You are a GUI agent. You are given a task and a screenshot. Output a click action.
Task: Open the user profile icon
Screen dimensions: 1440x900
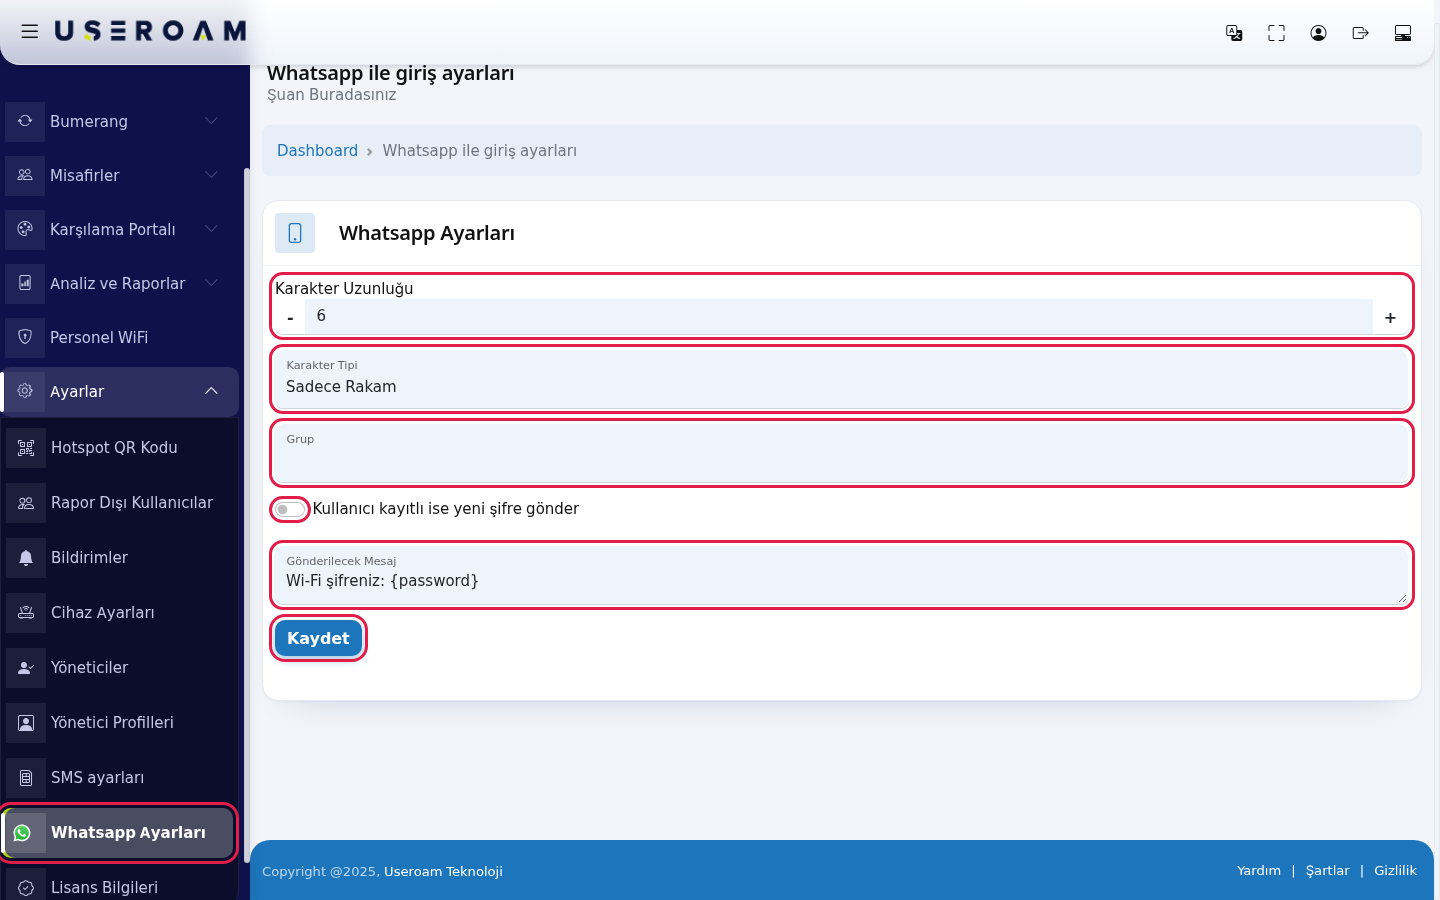[x=1318, y=33]
